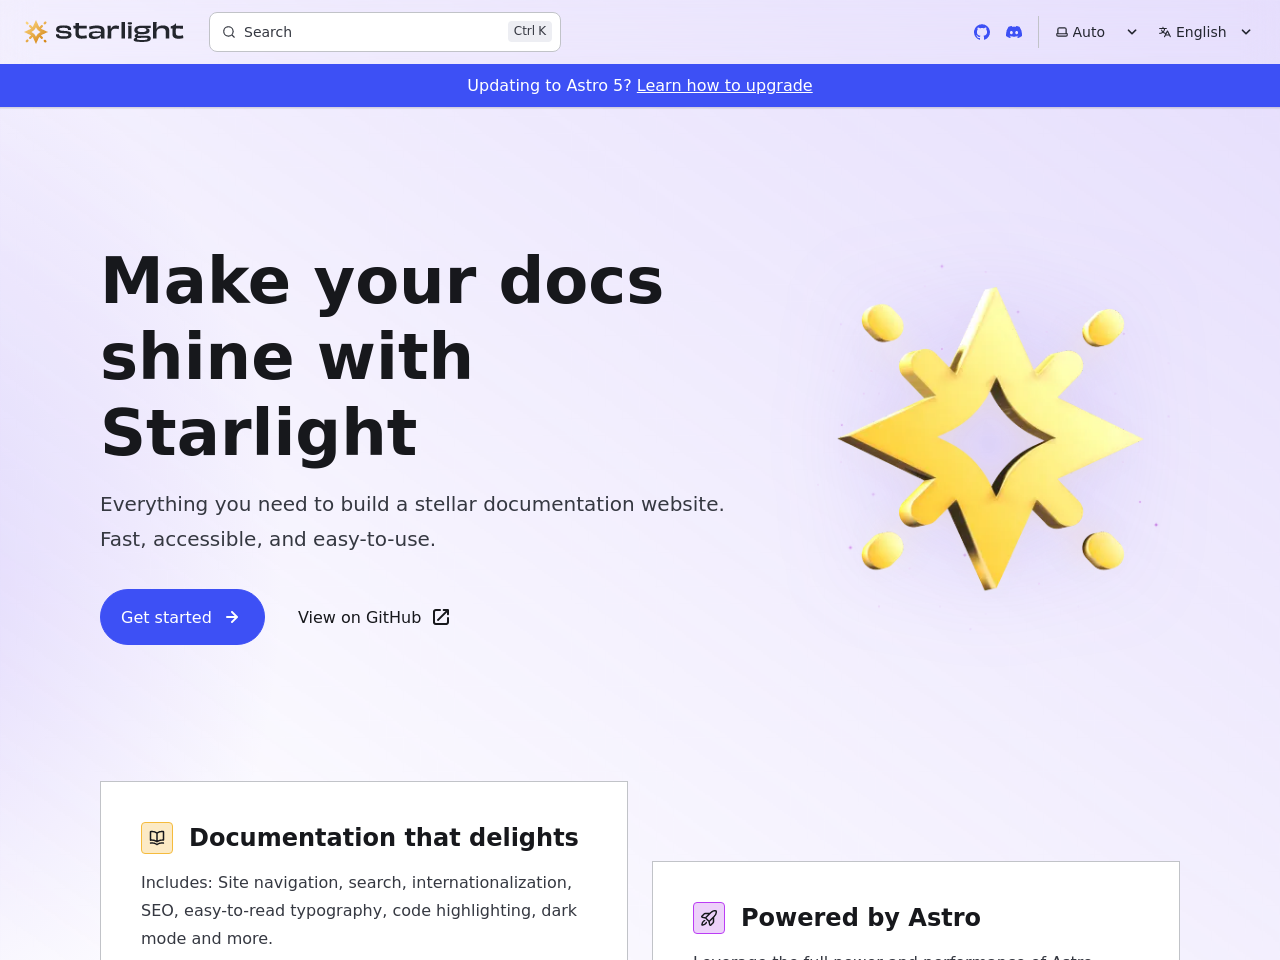Click the open-book icon on Documentation card
The image size is (1280, 960).
coord(157,838)
